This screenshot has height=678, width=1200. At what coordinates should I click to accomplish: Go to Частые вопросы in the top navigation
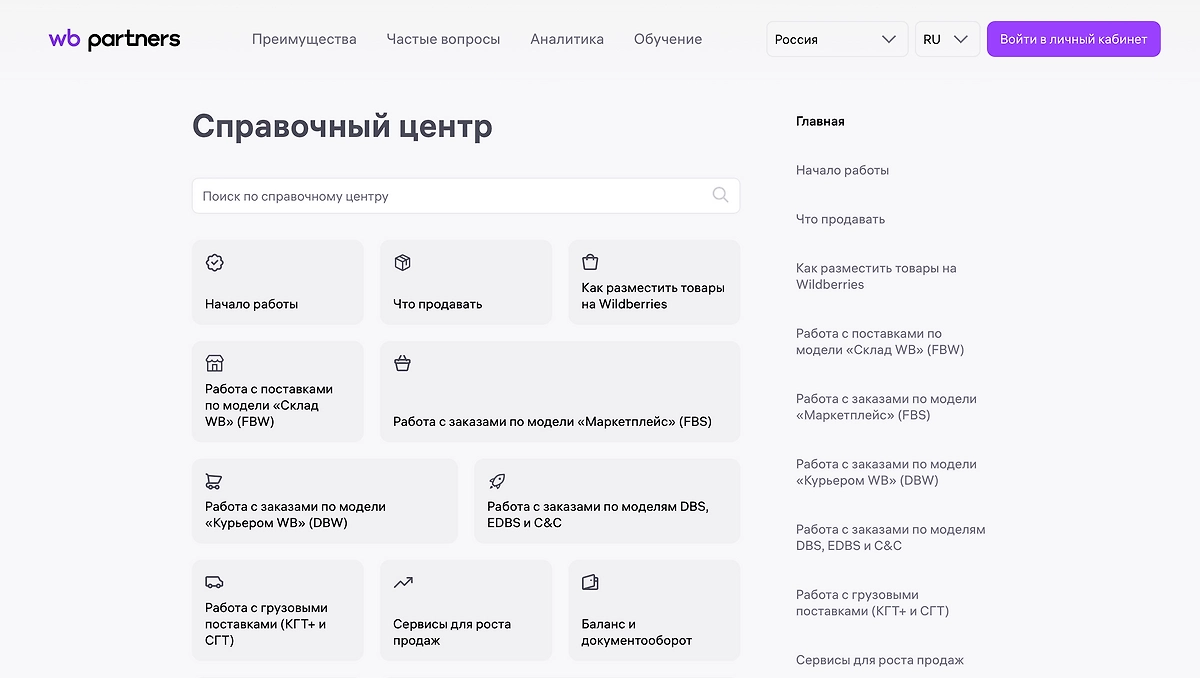point(443,39)
